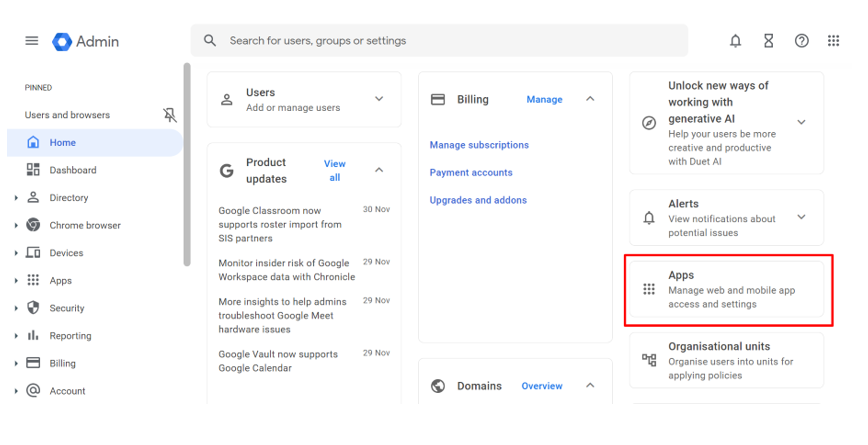Screen dimensions: 868x445
Task: Click the generative AI compass icon
Action: tap(649, 123)
